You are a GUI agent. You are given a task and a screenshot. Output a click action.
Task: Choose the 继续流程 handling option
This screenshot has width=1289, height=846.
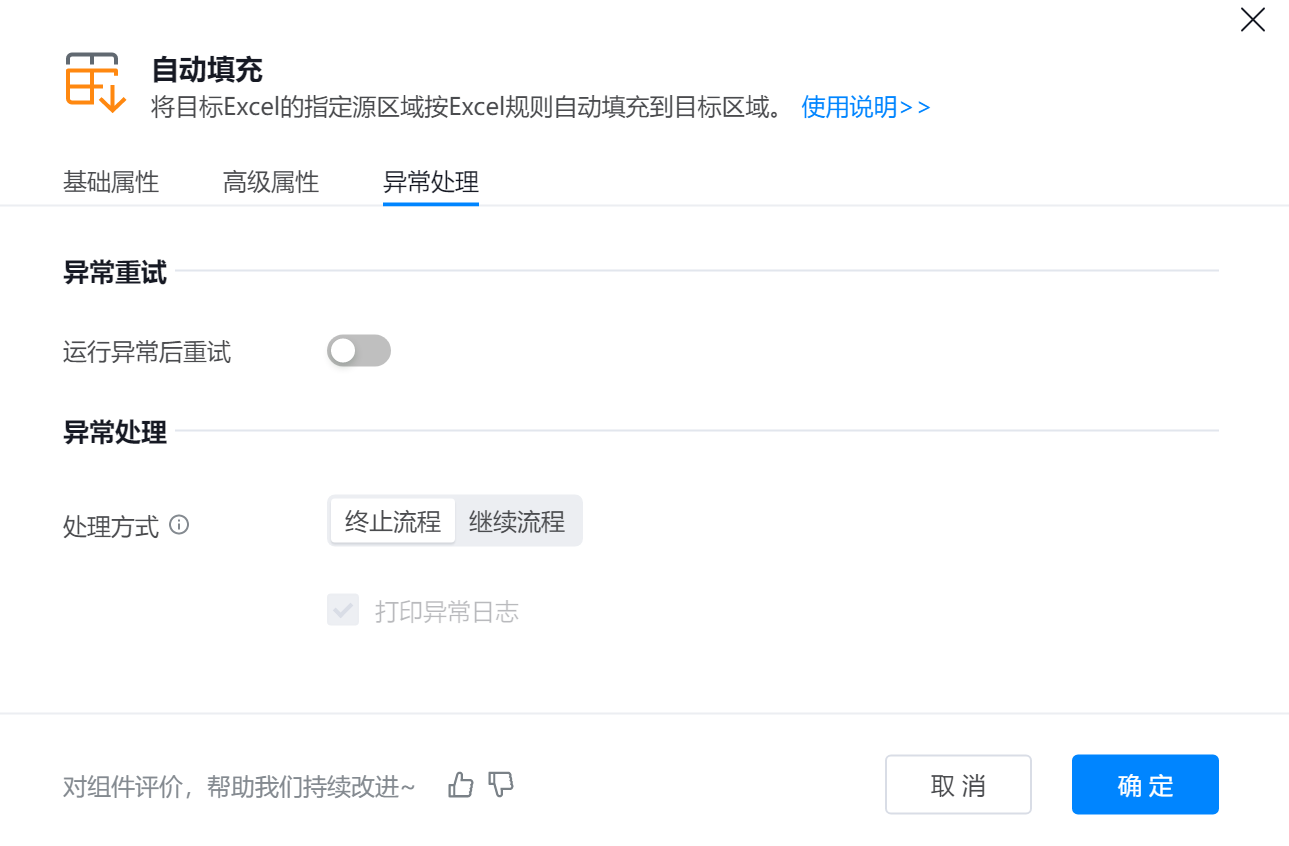[517, 521]
